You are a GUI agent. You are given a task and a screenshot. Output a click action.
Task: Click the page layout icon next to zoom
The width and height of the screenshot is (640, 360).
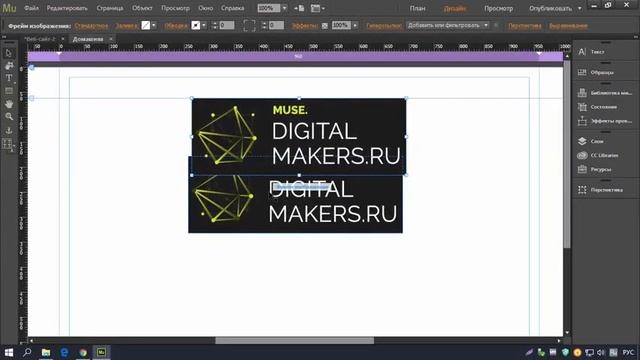point(299,8)
